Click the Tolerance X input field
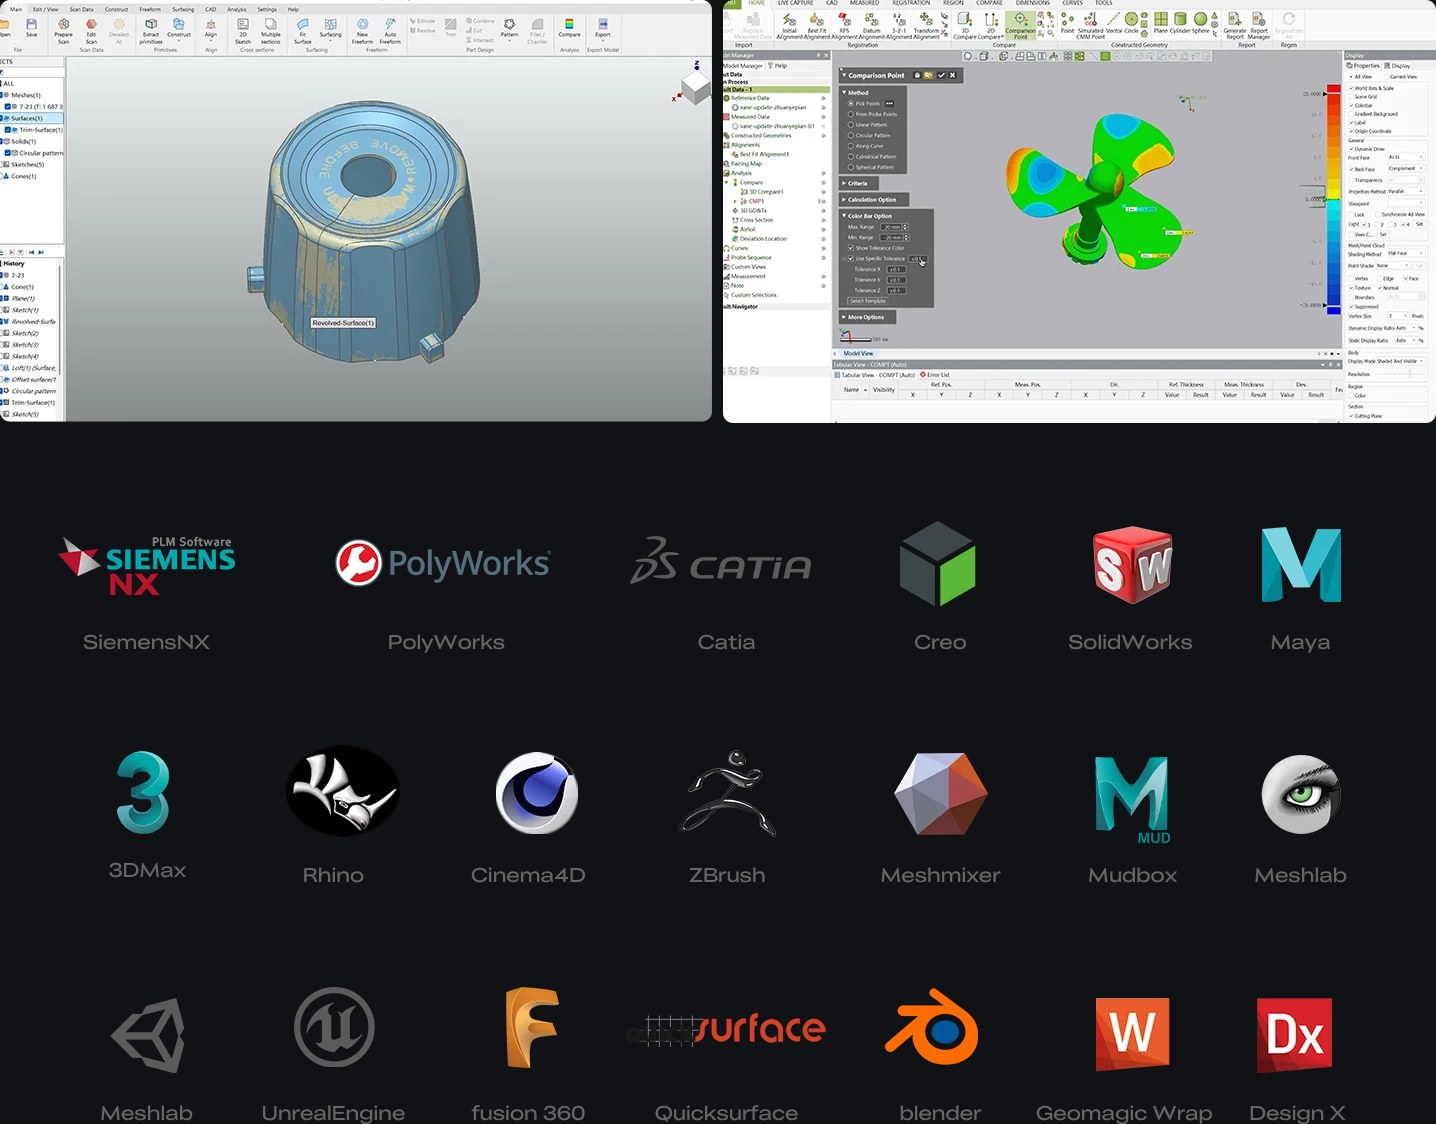Viewport: 1436px width, 1124px height. click(896, 269)
